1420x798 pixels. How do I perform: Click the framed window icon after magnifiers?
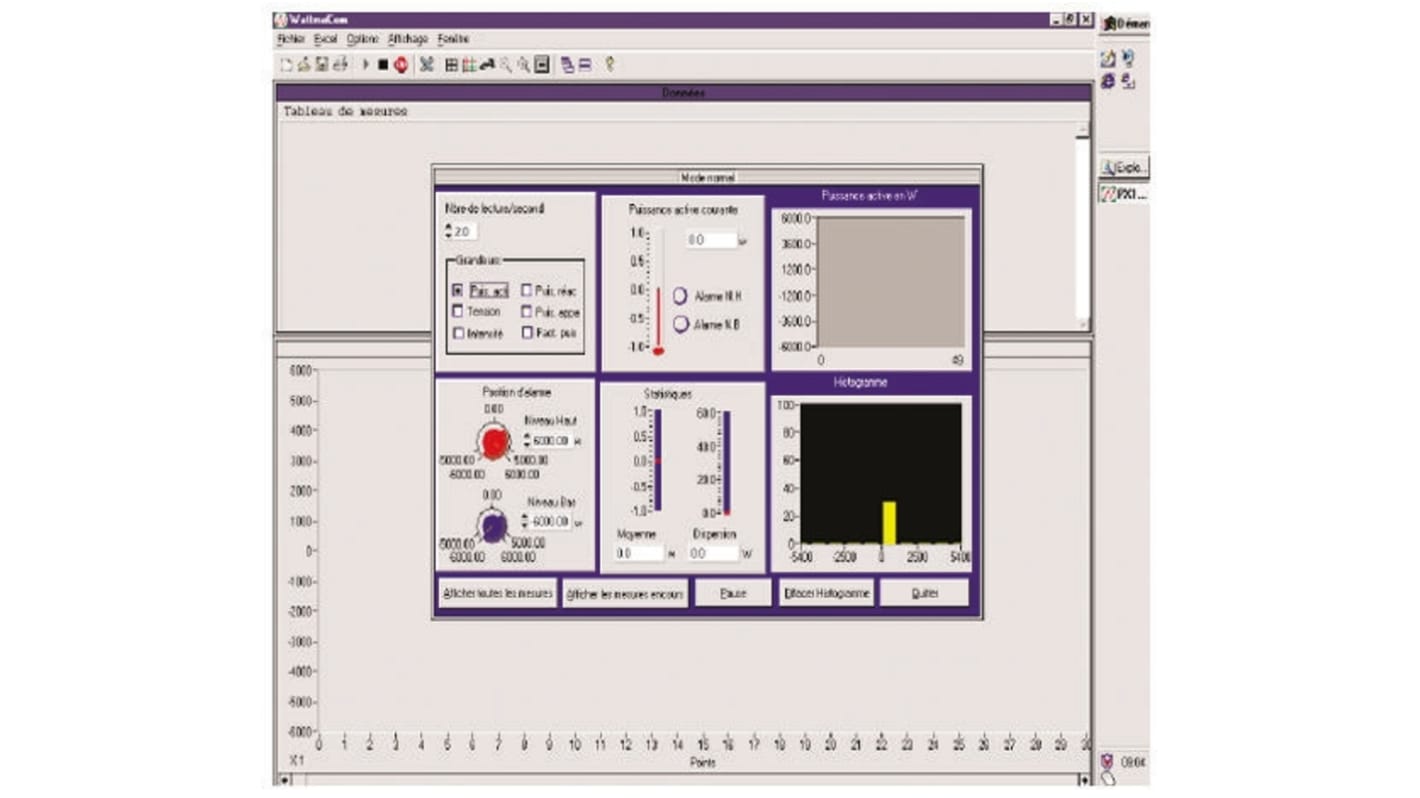(541, 65)
